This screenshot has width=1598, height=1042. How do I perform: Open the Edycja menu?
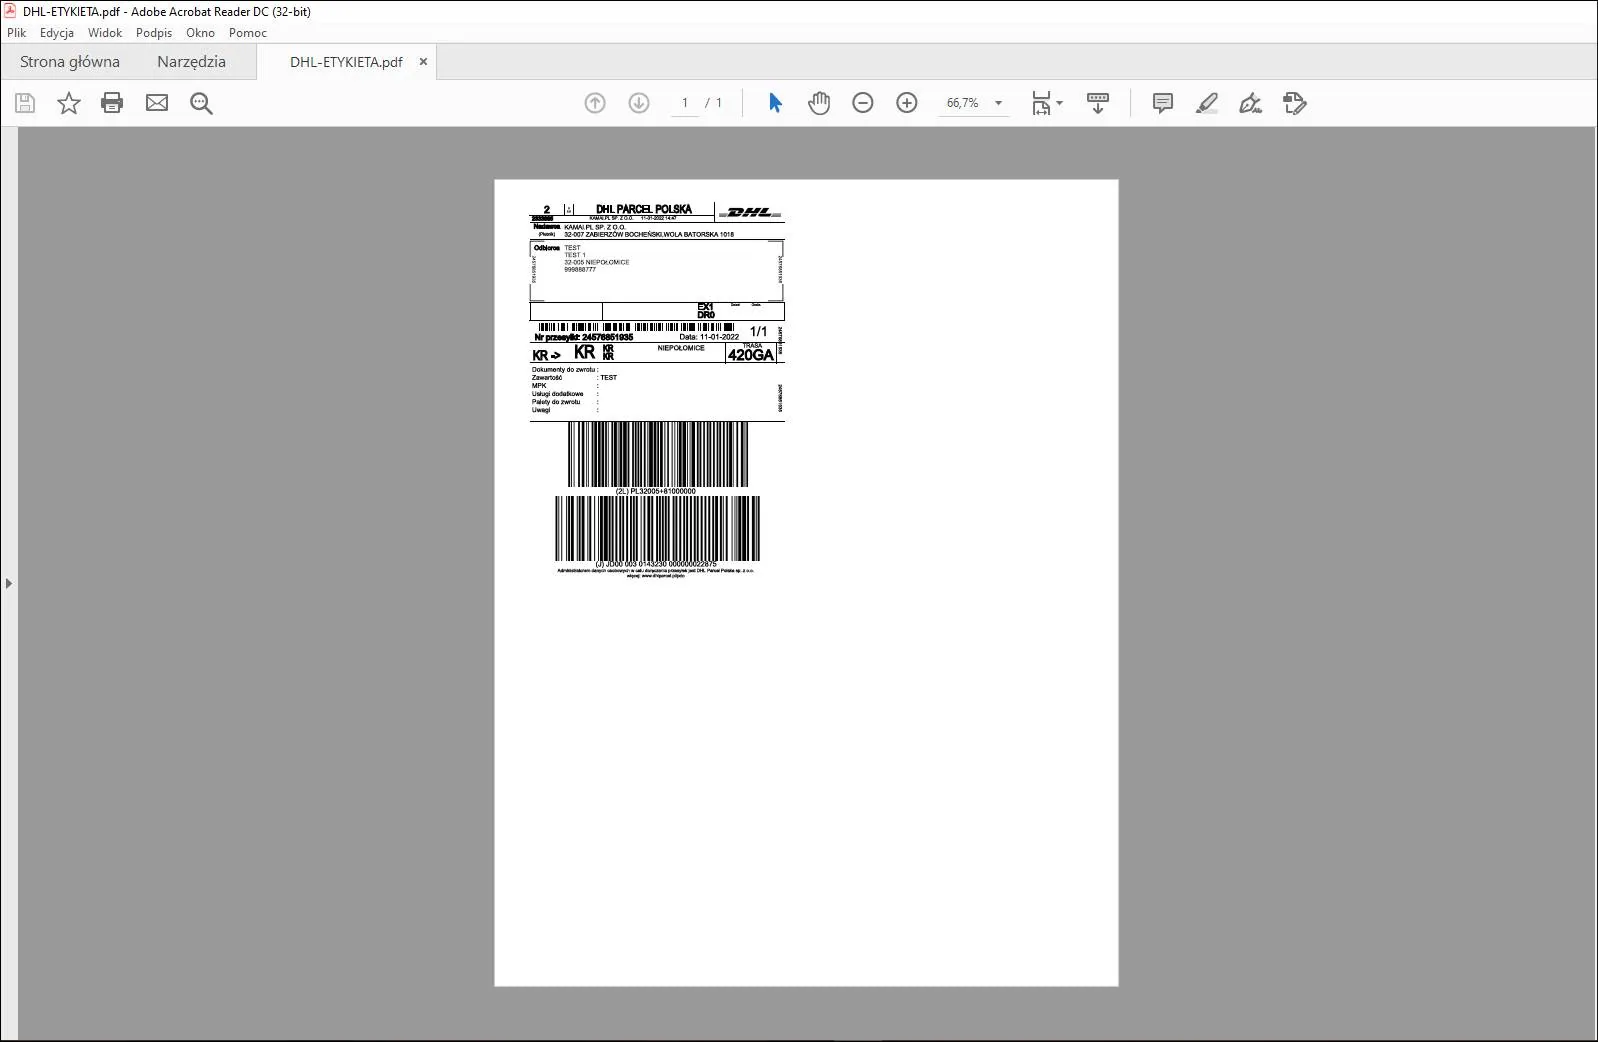pyautogui.click(x=57, y=33)
